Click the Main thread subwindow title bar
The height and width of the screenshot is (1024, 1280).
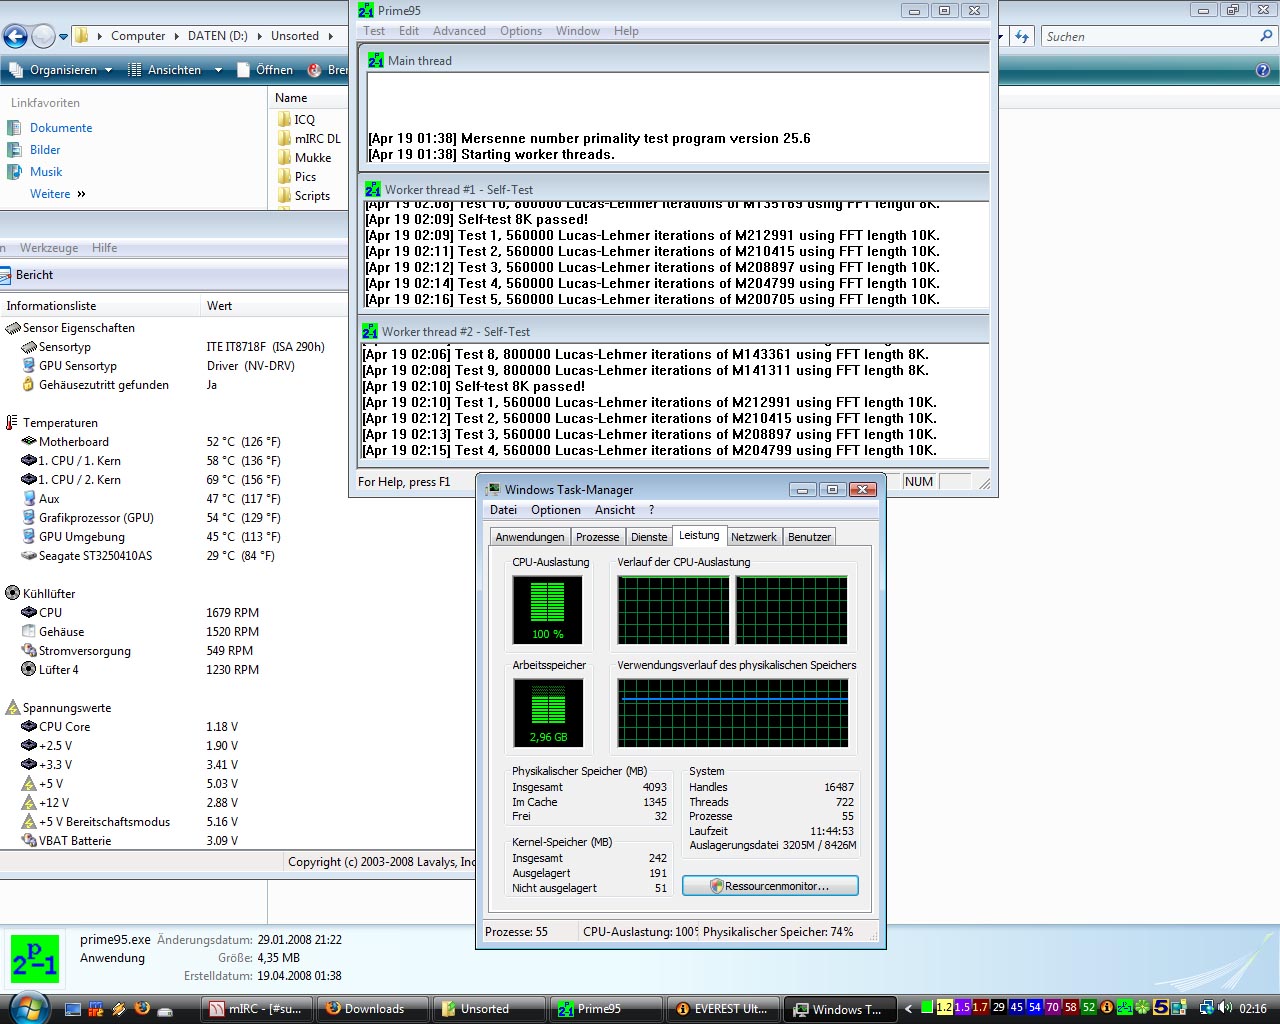click(x=675, y=60)
